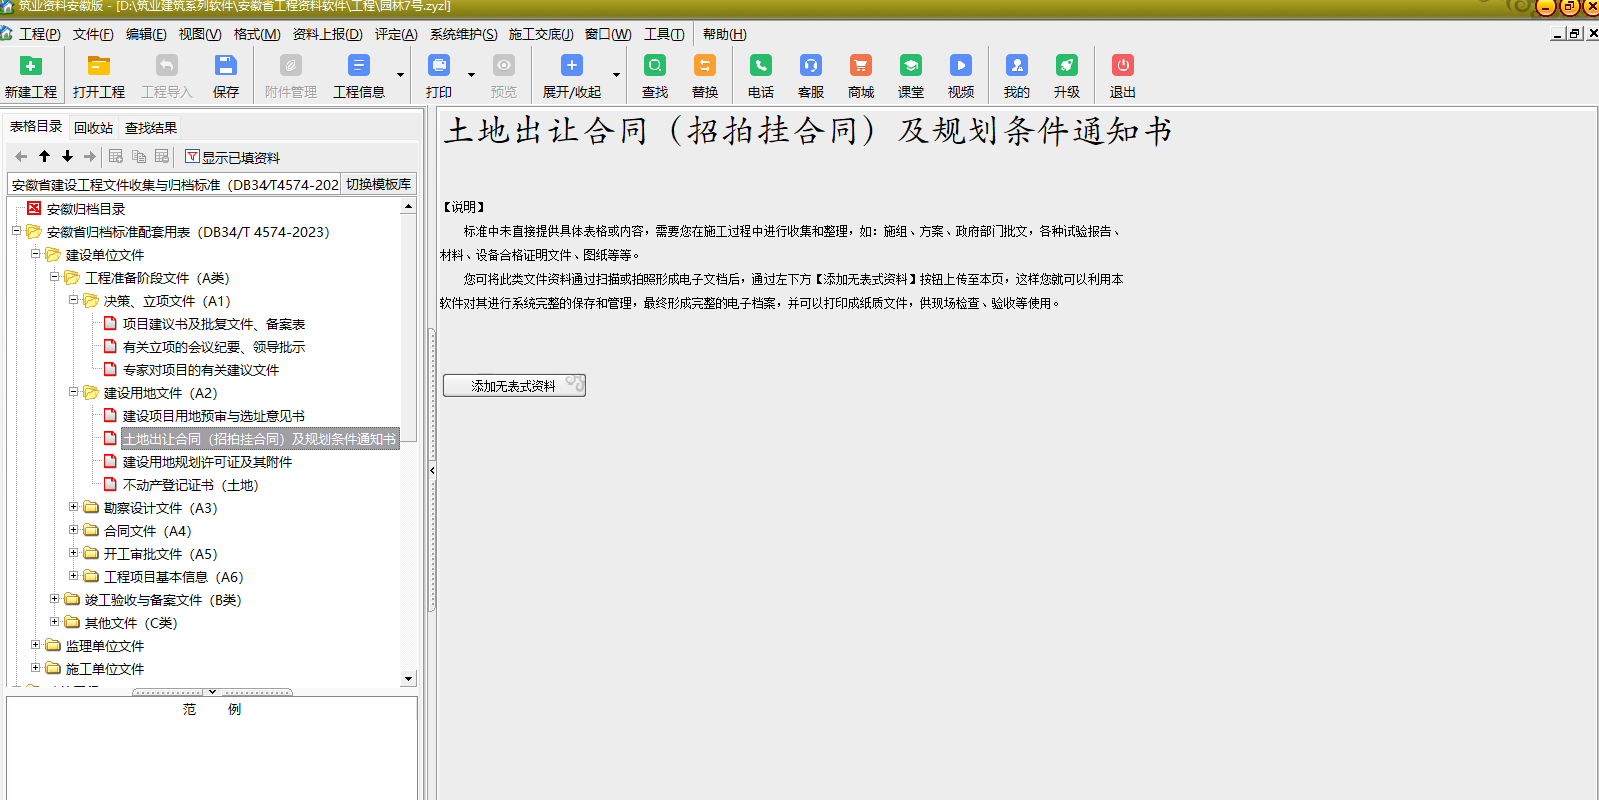
Task: Click the 退出 exit icon
Action: [1122, 67]
